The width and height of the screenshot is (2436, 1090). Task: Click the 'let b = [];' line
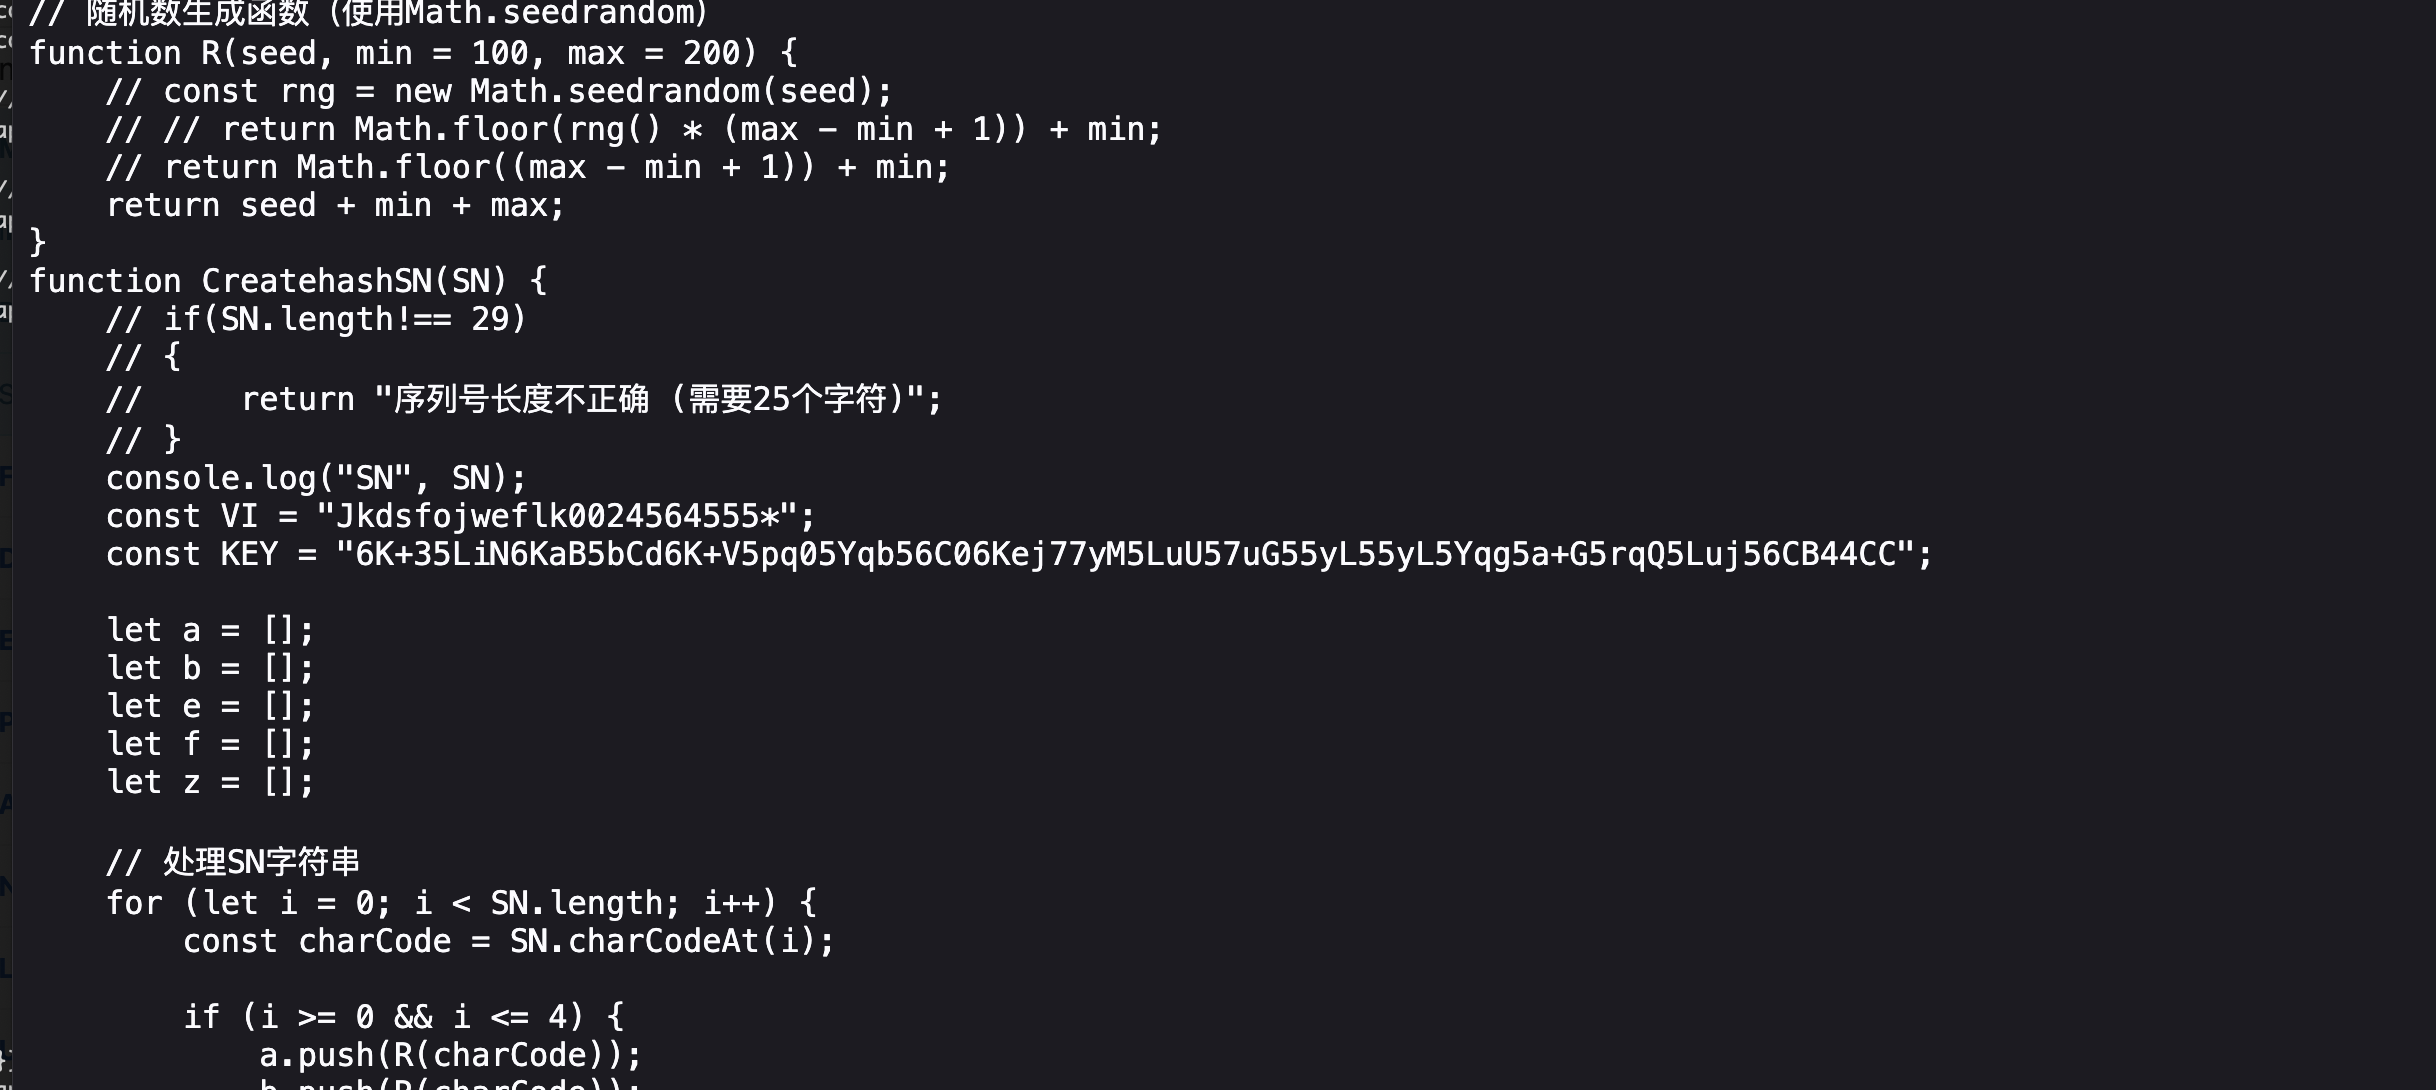[x=210, y=668]
